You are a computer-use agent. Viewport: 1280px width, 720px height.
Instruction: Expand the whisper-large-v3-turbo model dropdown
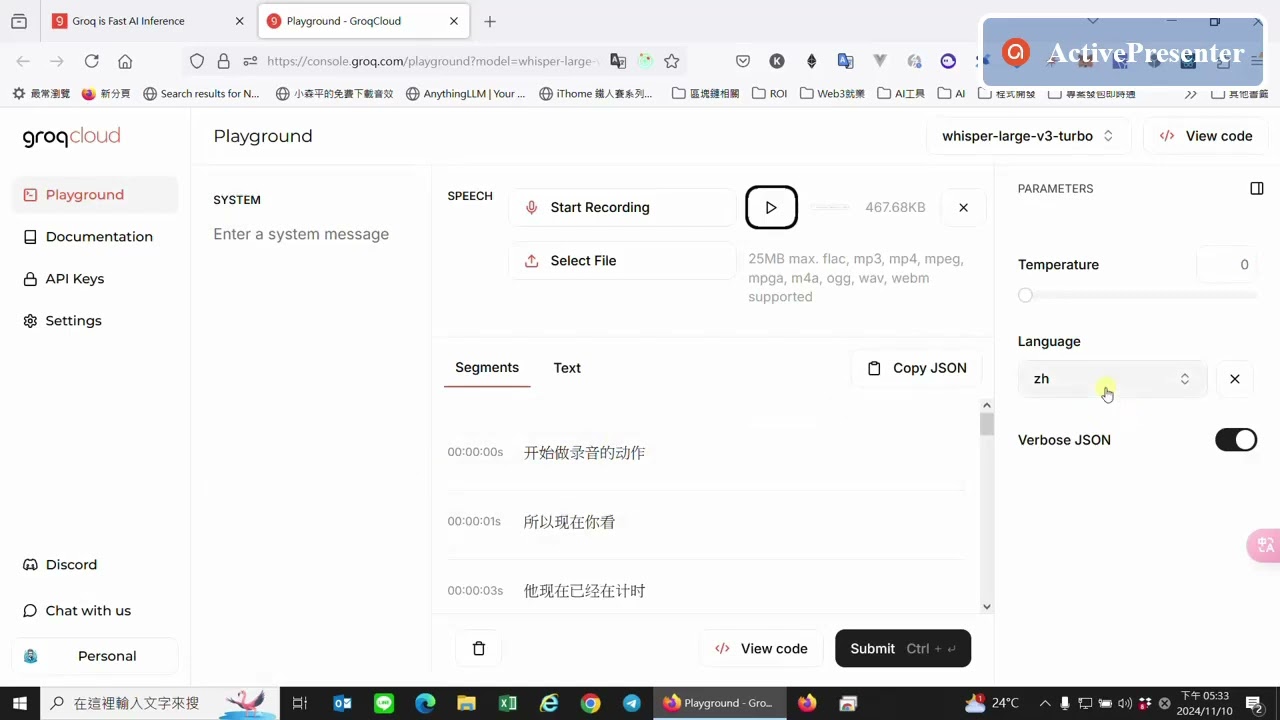[1028, 136]
